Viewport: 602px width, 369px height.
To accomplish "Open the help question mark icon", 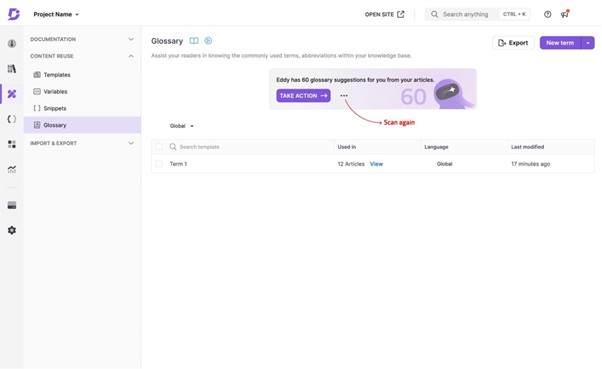I will pos(547,14).
